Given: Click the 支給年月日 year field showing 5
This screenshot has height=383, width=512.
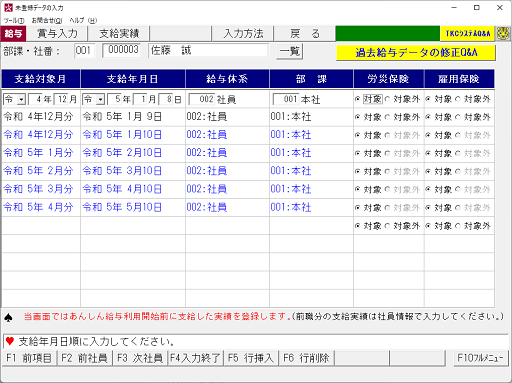Looking at the screenshot, I should point(114,99).
